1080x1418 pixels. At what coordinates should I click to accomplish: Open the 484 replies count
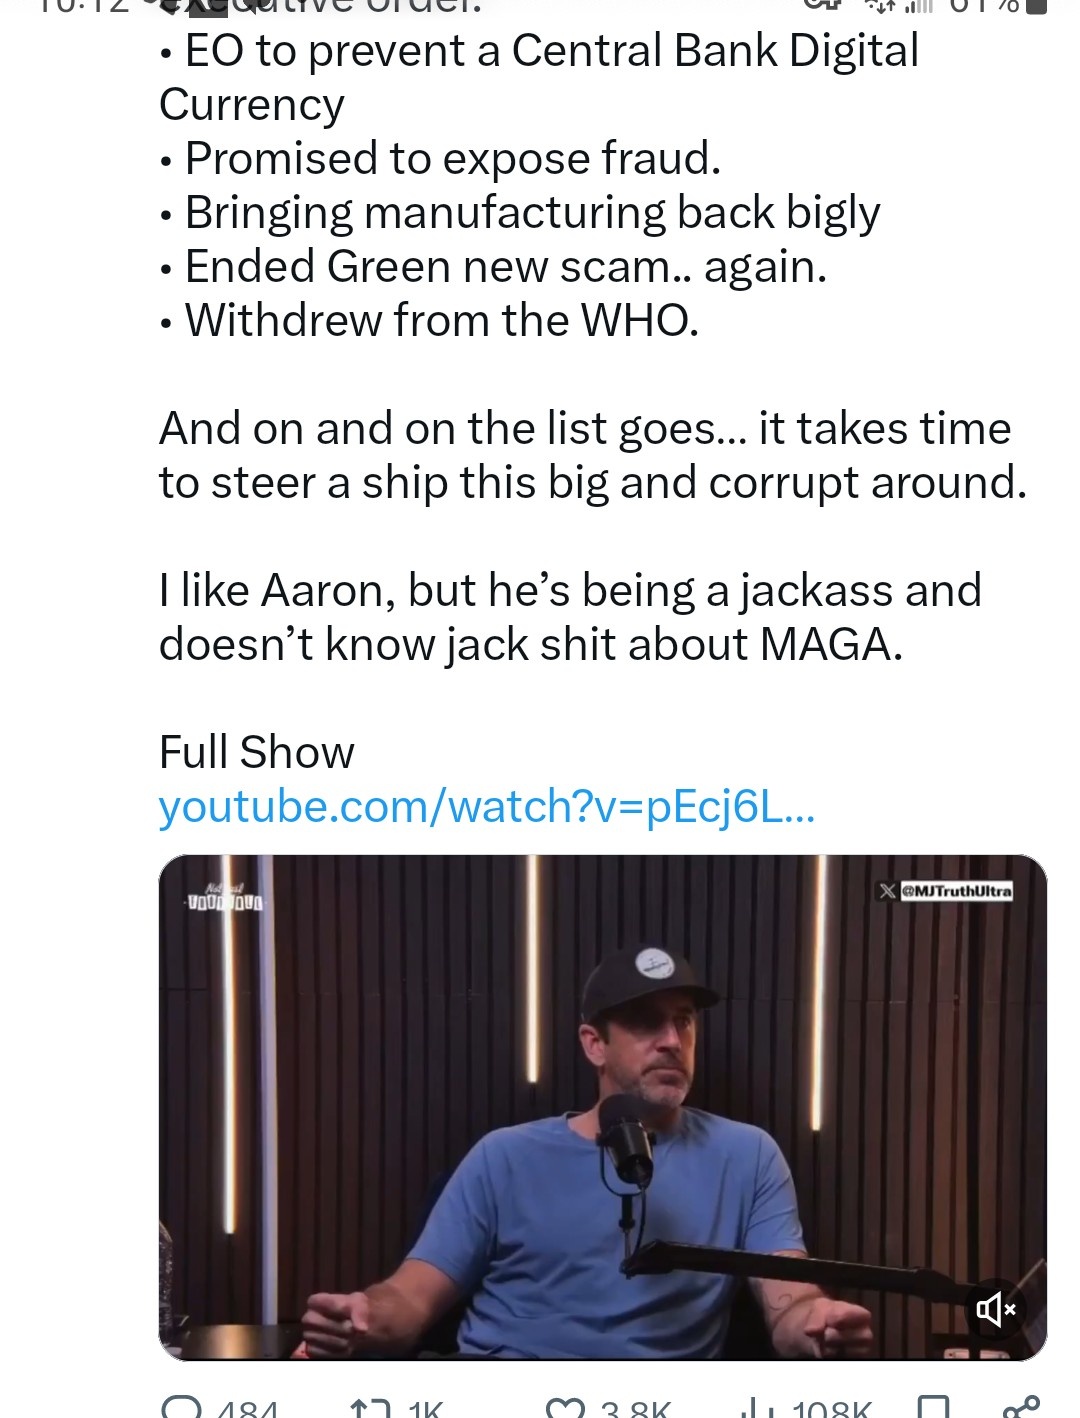point(247,1409)
